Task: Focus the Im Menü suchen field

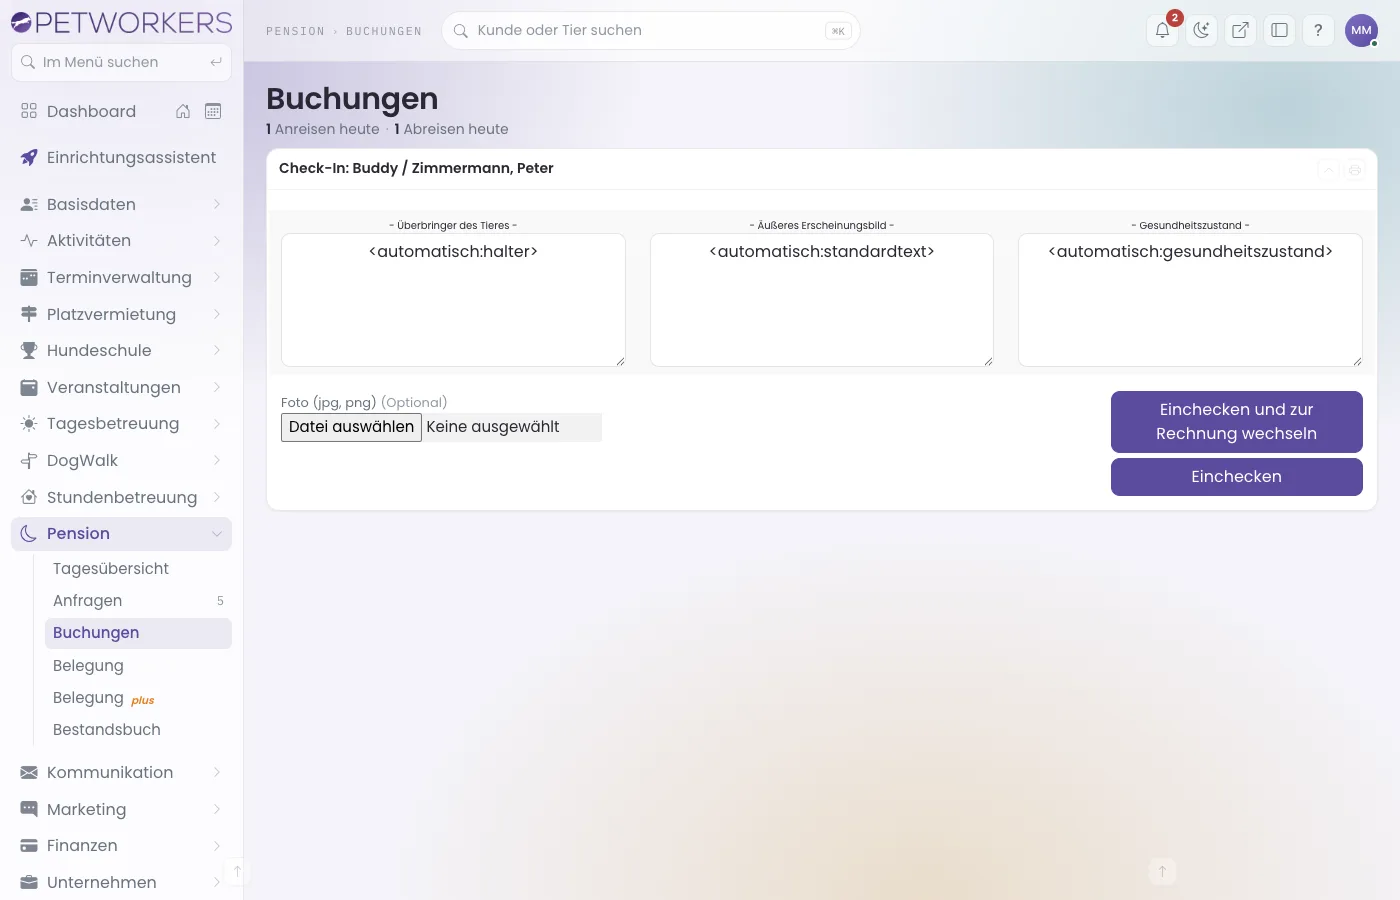Action: (x=121, y=62)
